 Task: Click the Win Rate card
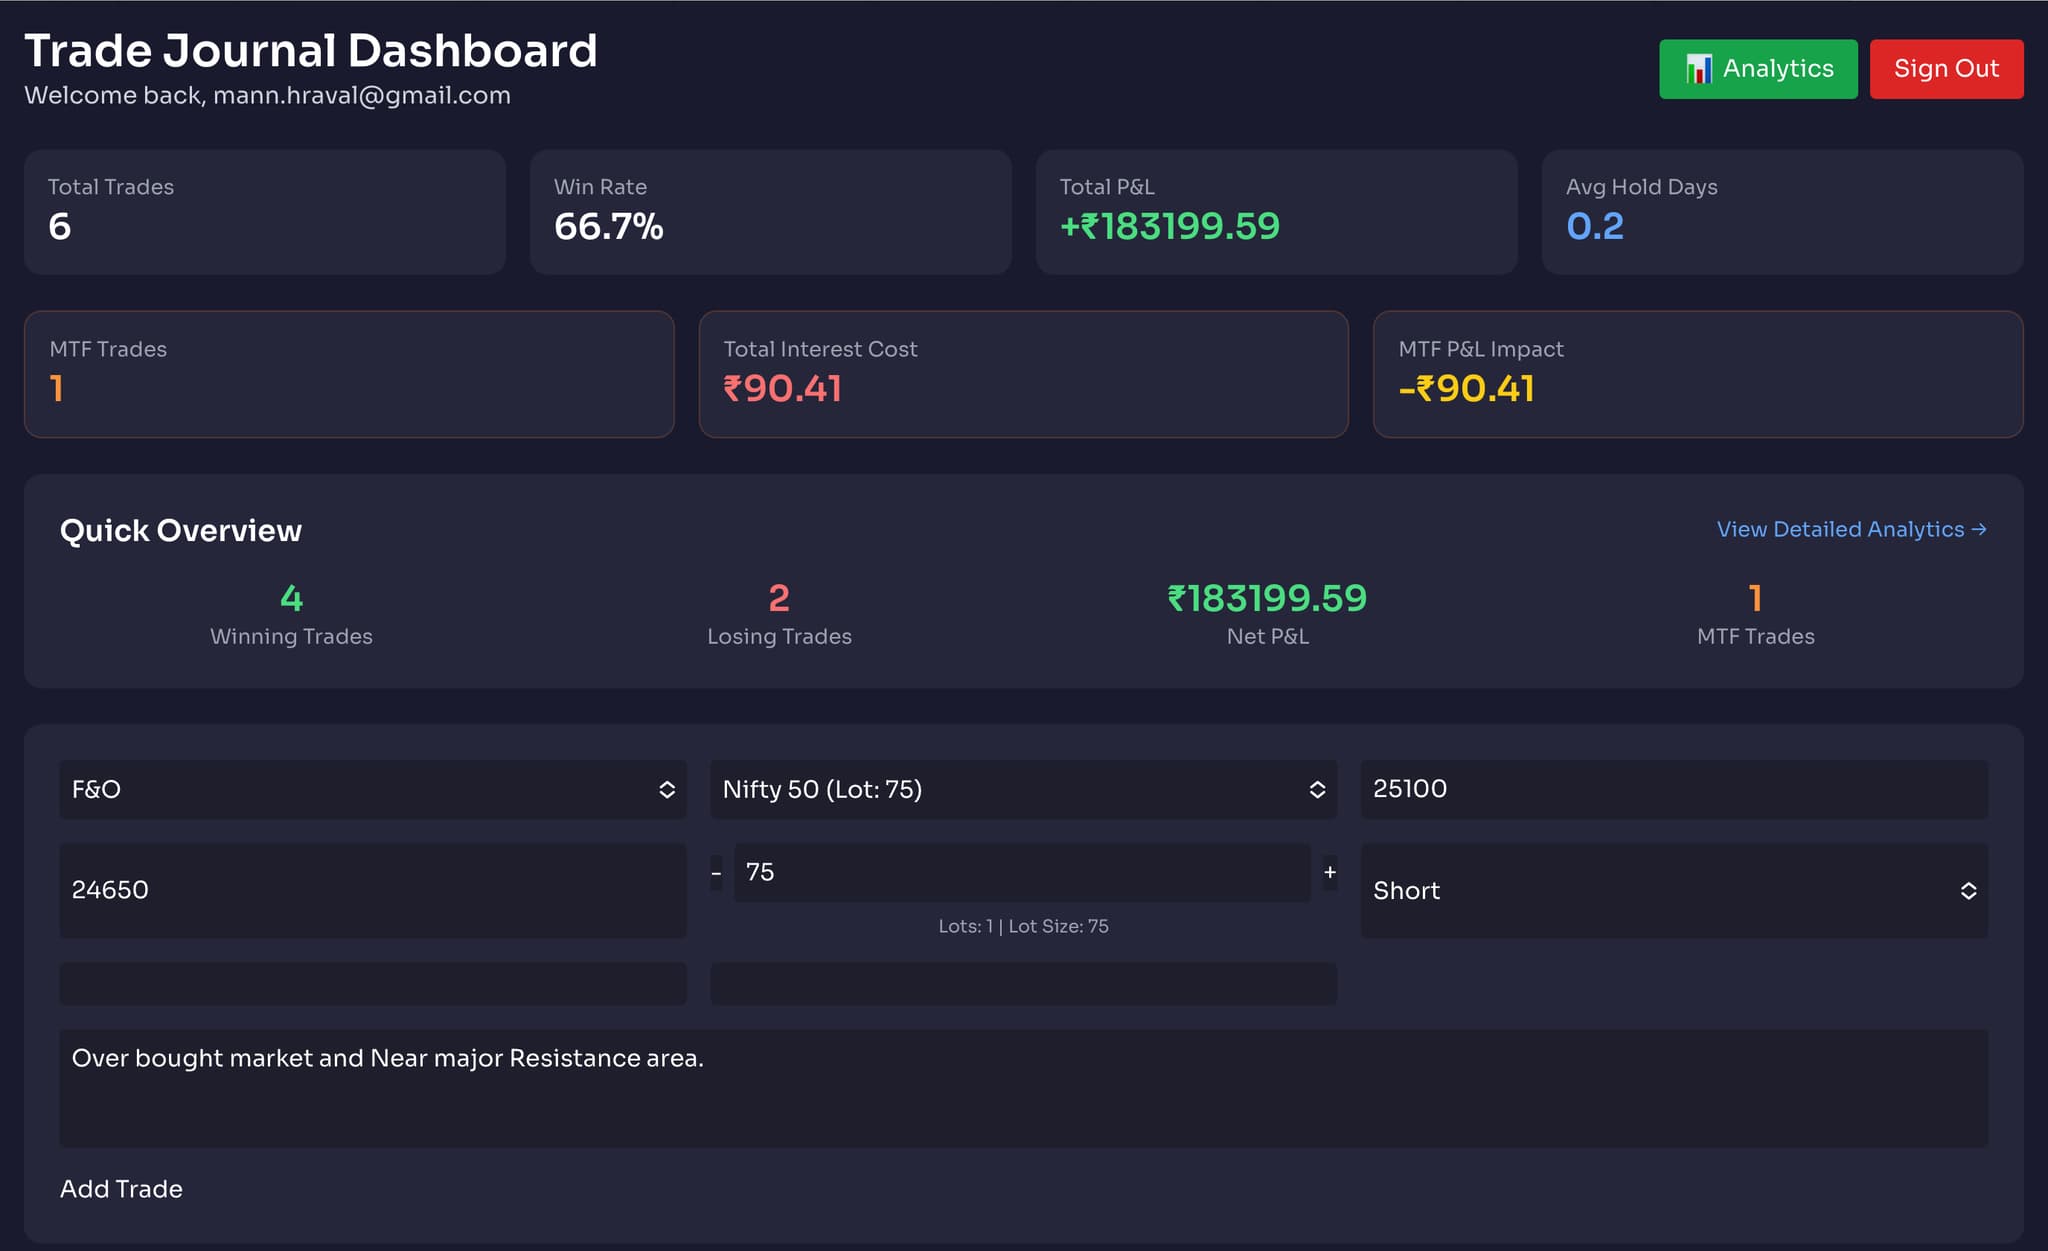pyautogui.click(x=770, y=212)
